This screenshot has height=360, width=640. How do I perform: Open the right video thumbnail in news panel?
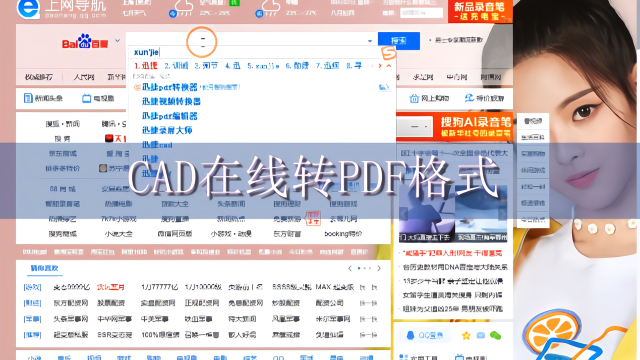(481, 214)
